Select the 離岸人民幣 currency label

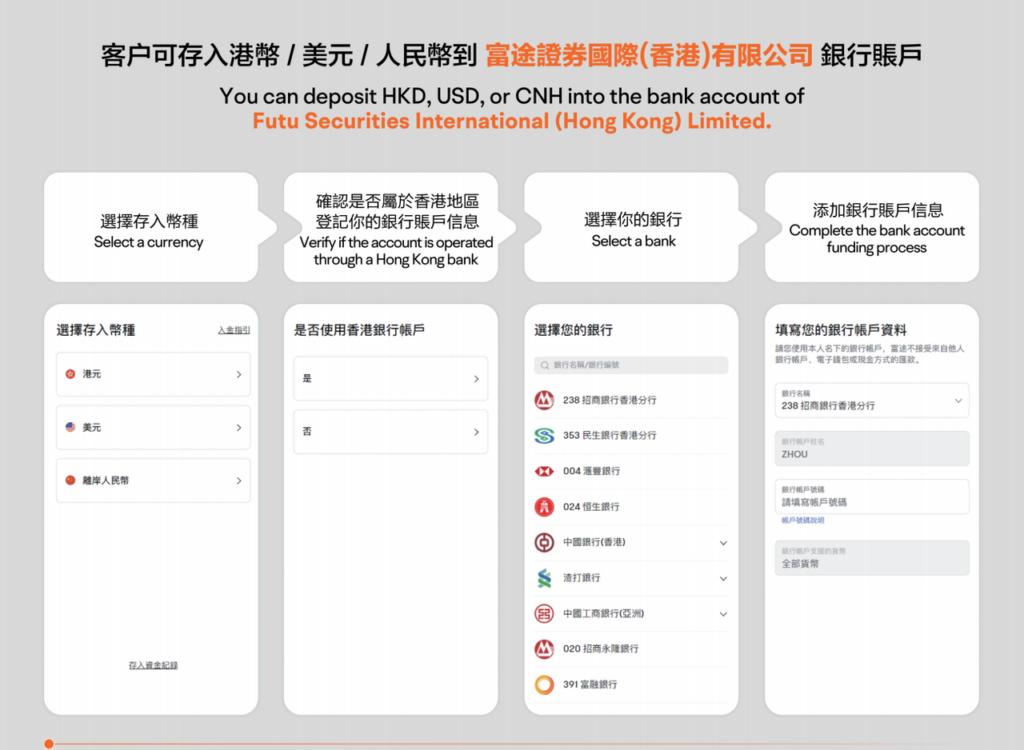point(105,480)
